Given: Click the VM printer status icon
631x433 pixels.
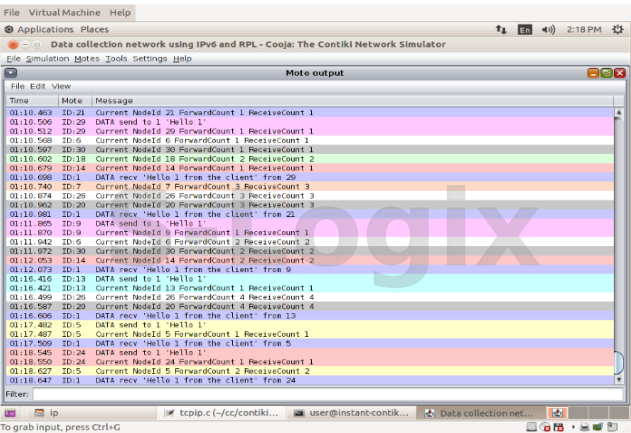Looking at the screenshot, I should [x=585, y=427].
